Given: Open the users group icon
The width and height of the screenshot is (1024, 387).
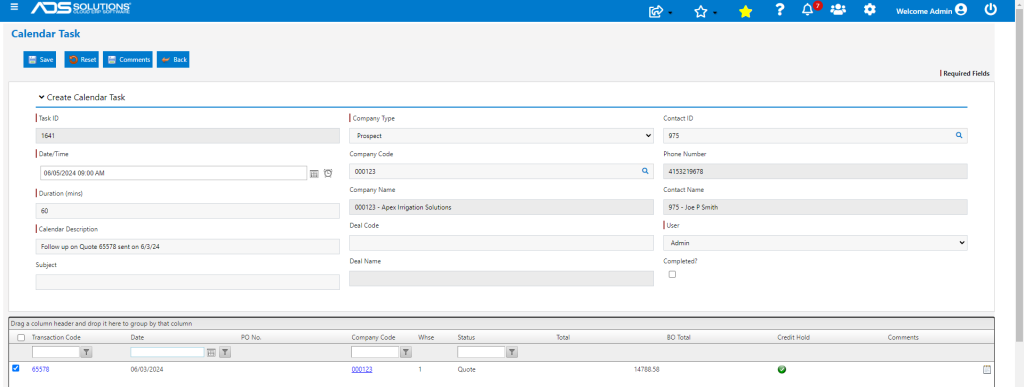Looking at the screenshot, I should (x=838, y=10).
